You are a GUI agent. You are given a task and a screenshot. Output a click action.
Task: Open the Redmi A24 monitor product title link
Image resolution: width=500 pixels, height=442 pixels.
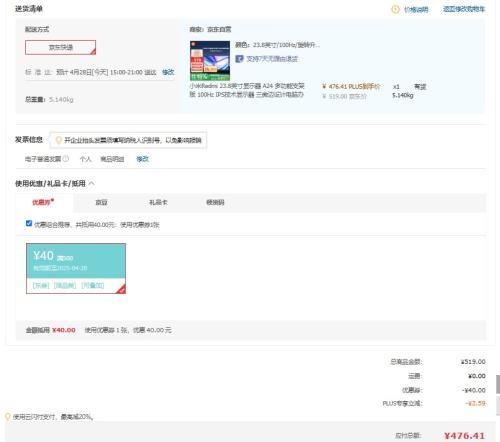(x=247, y=90)
